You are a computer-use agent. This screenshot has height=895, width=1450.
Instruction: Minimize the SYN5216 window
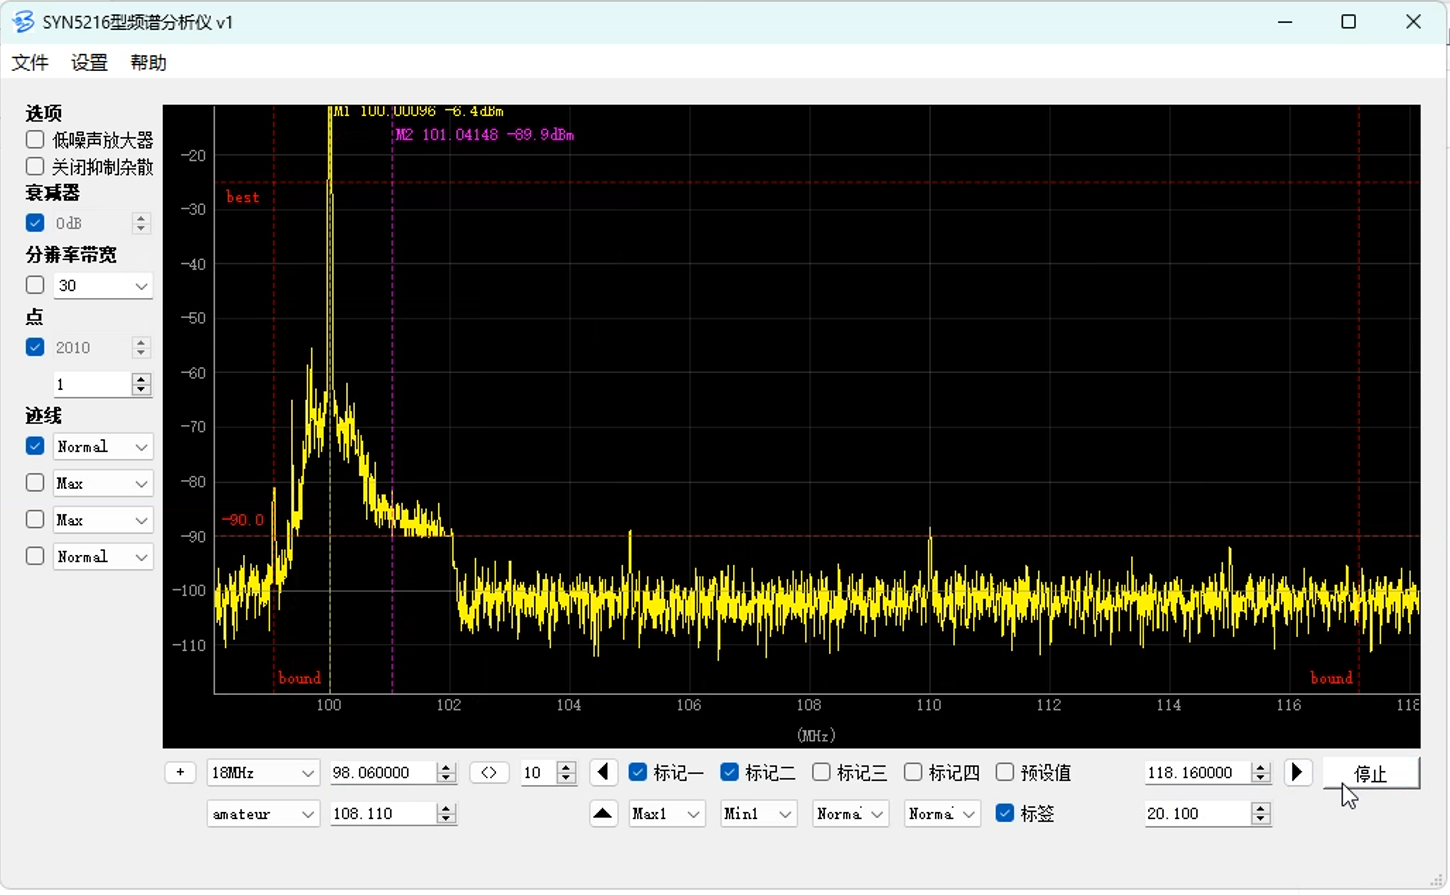(1285, 22)
